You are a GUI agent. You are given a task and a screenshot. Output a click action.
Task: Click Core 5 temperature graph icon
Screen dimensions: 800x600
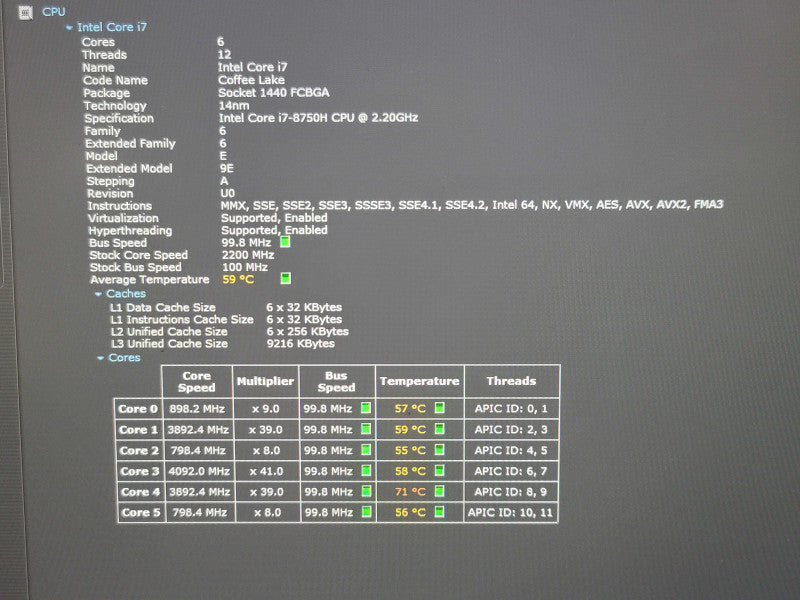pos(439,511)
